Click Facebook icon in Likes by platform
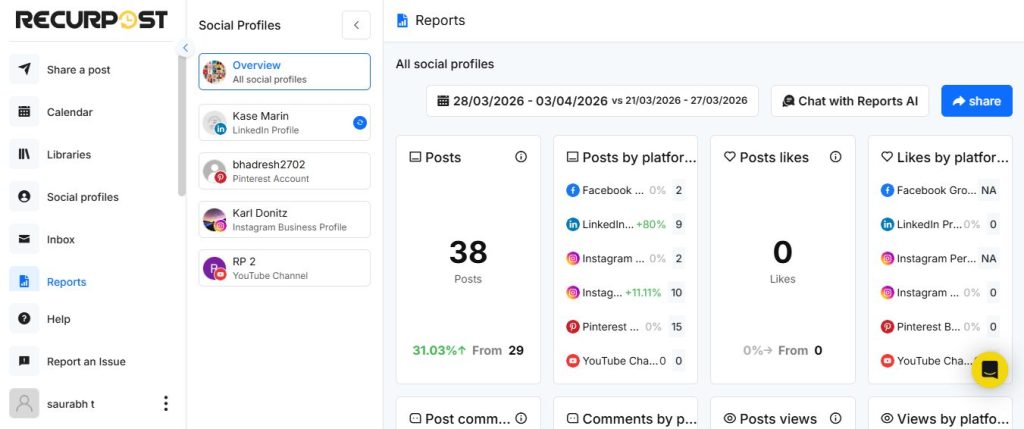 887,190
